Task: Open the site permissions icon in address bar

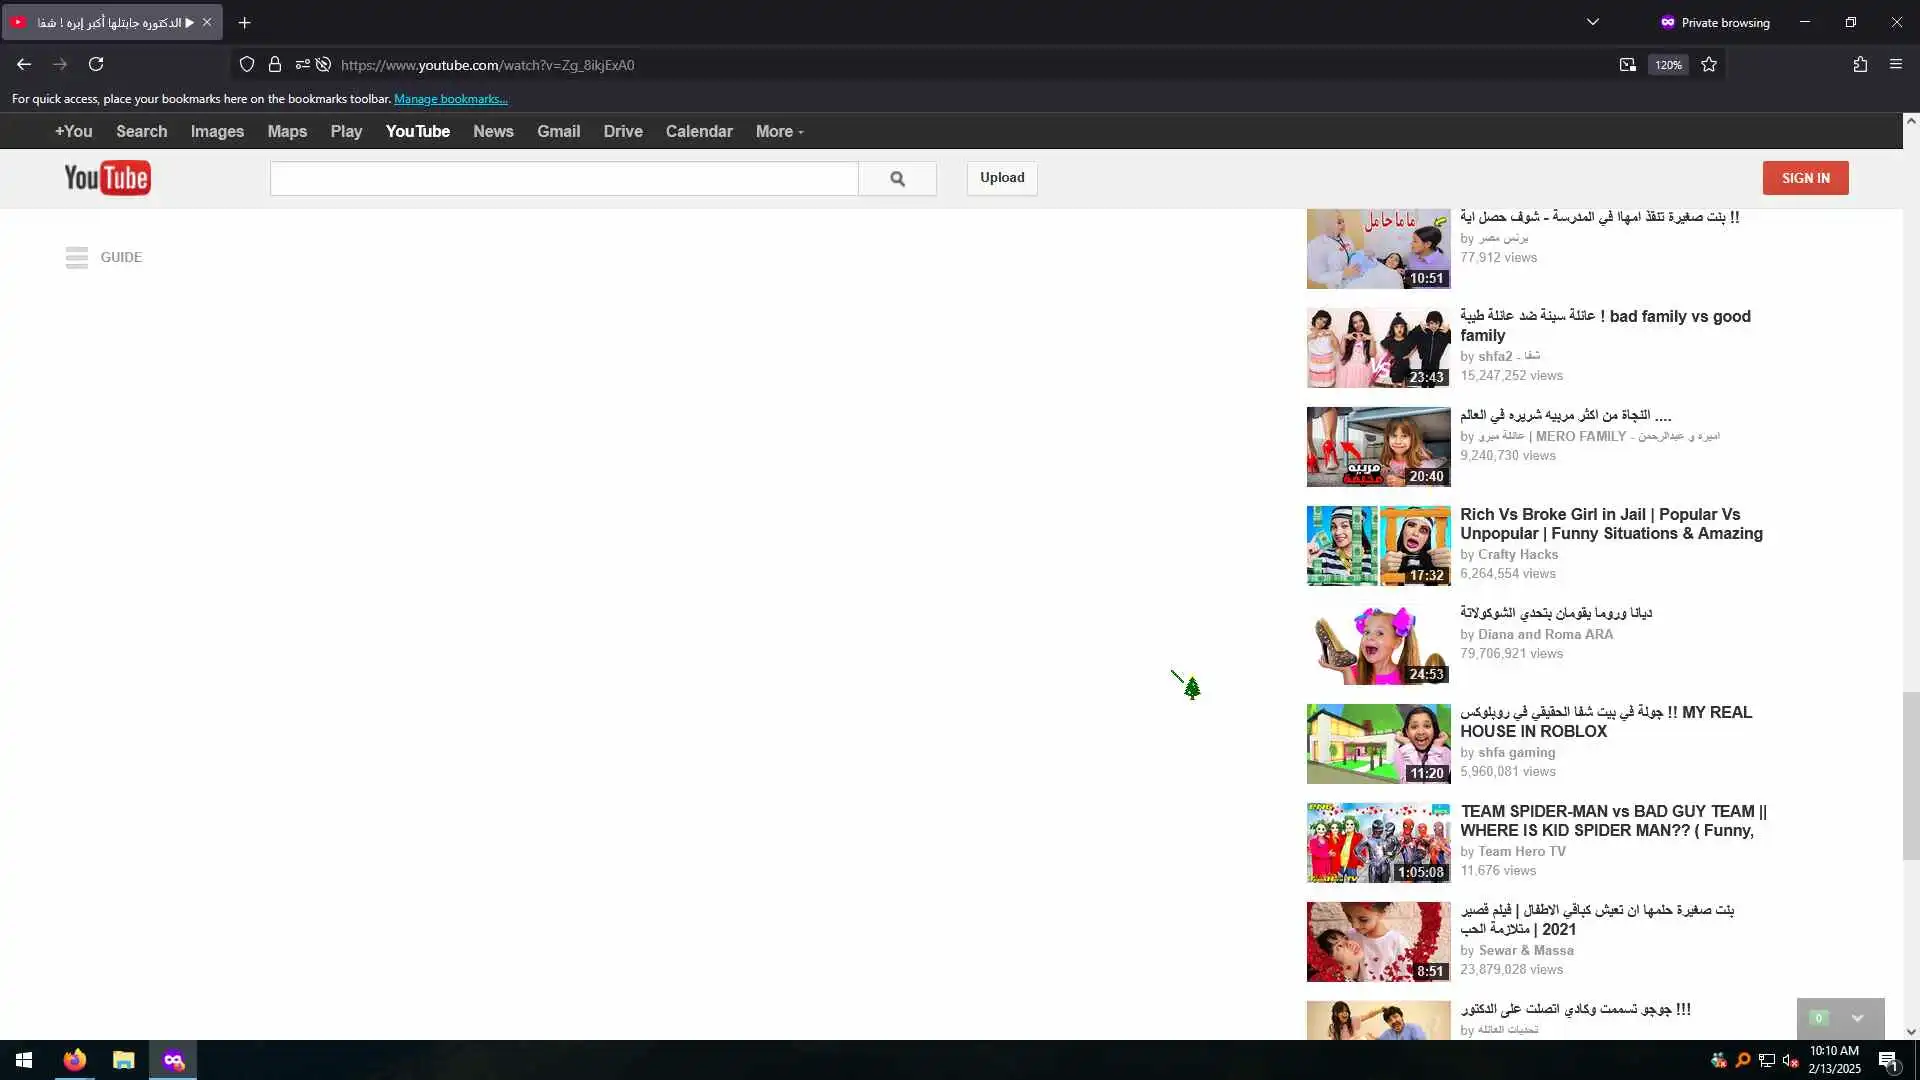Action: (302, 65)
